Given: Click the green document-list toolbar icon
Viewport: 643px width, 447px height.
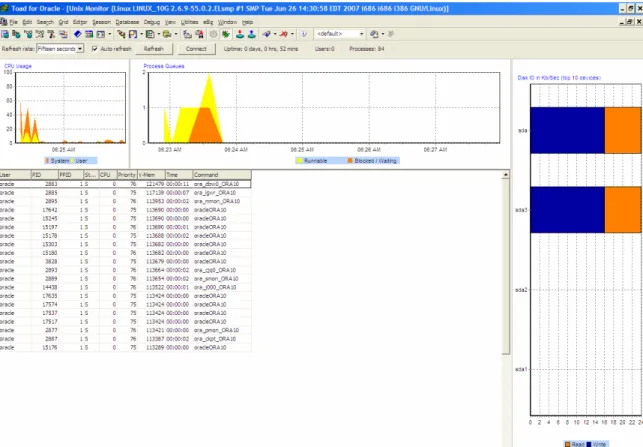Looking at the screenshot, I should [150, 34].
